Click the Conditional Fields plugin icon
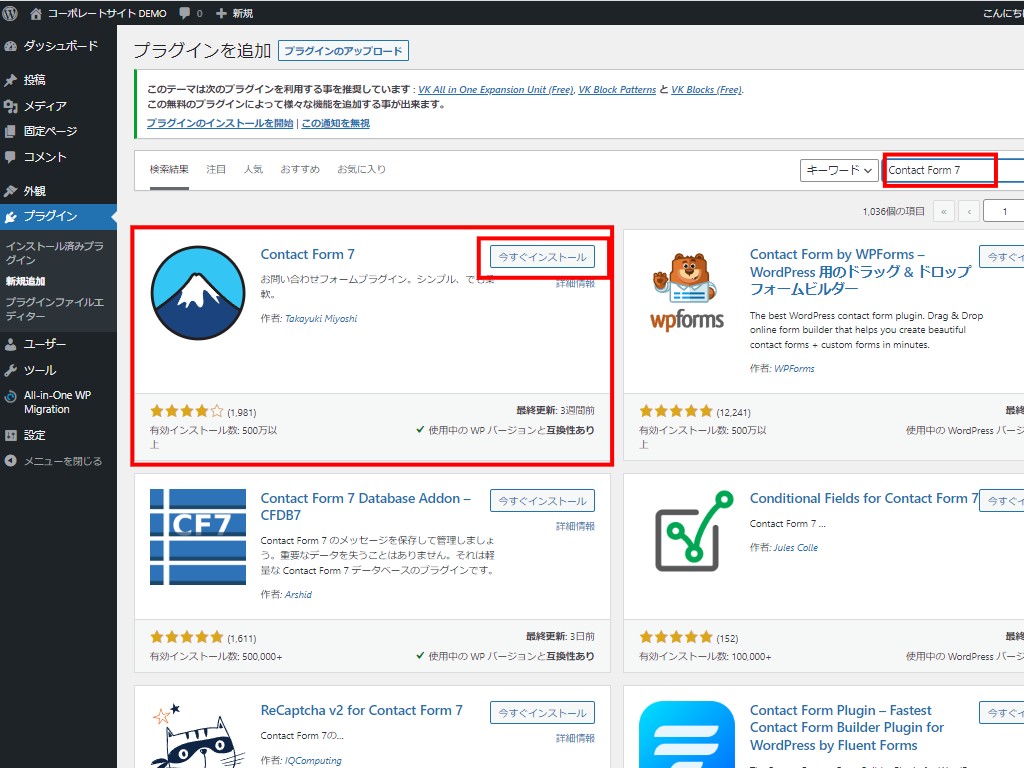The height and width of the screenshot is (768, 1024). [687, 537]
